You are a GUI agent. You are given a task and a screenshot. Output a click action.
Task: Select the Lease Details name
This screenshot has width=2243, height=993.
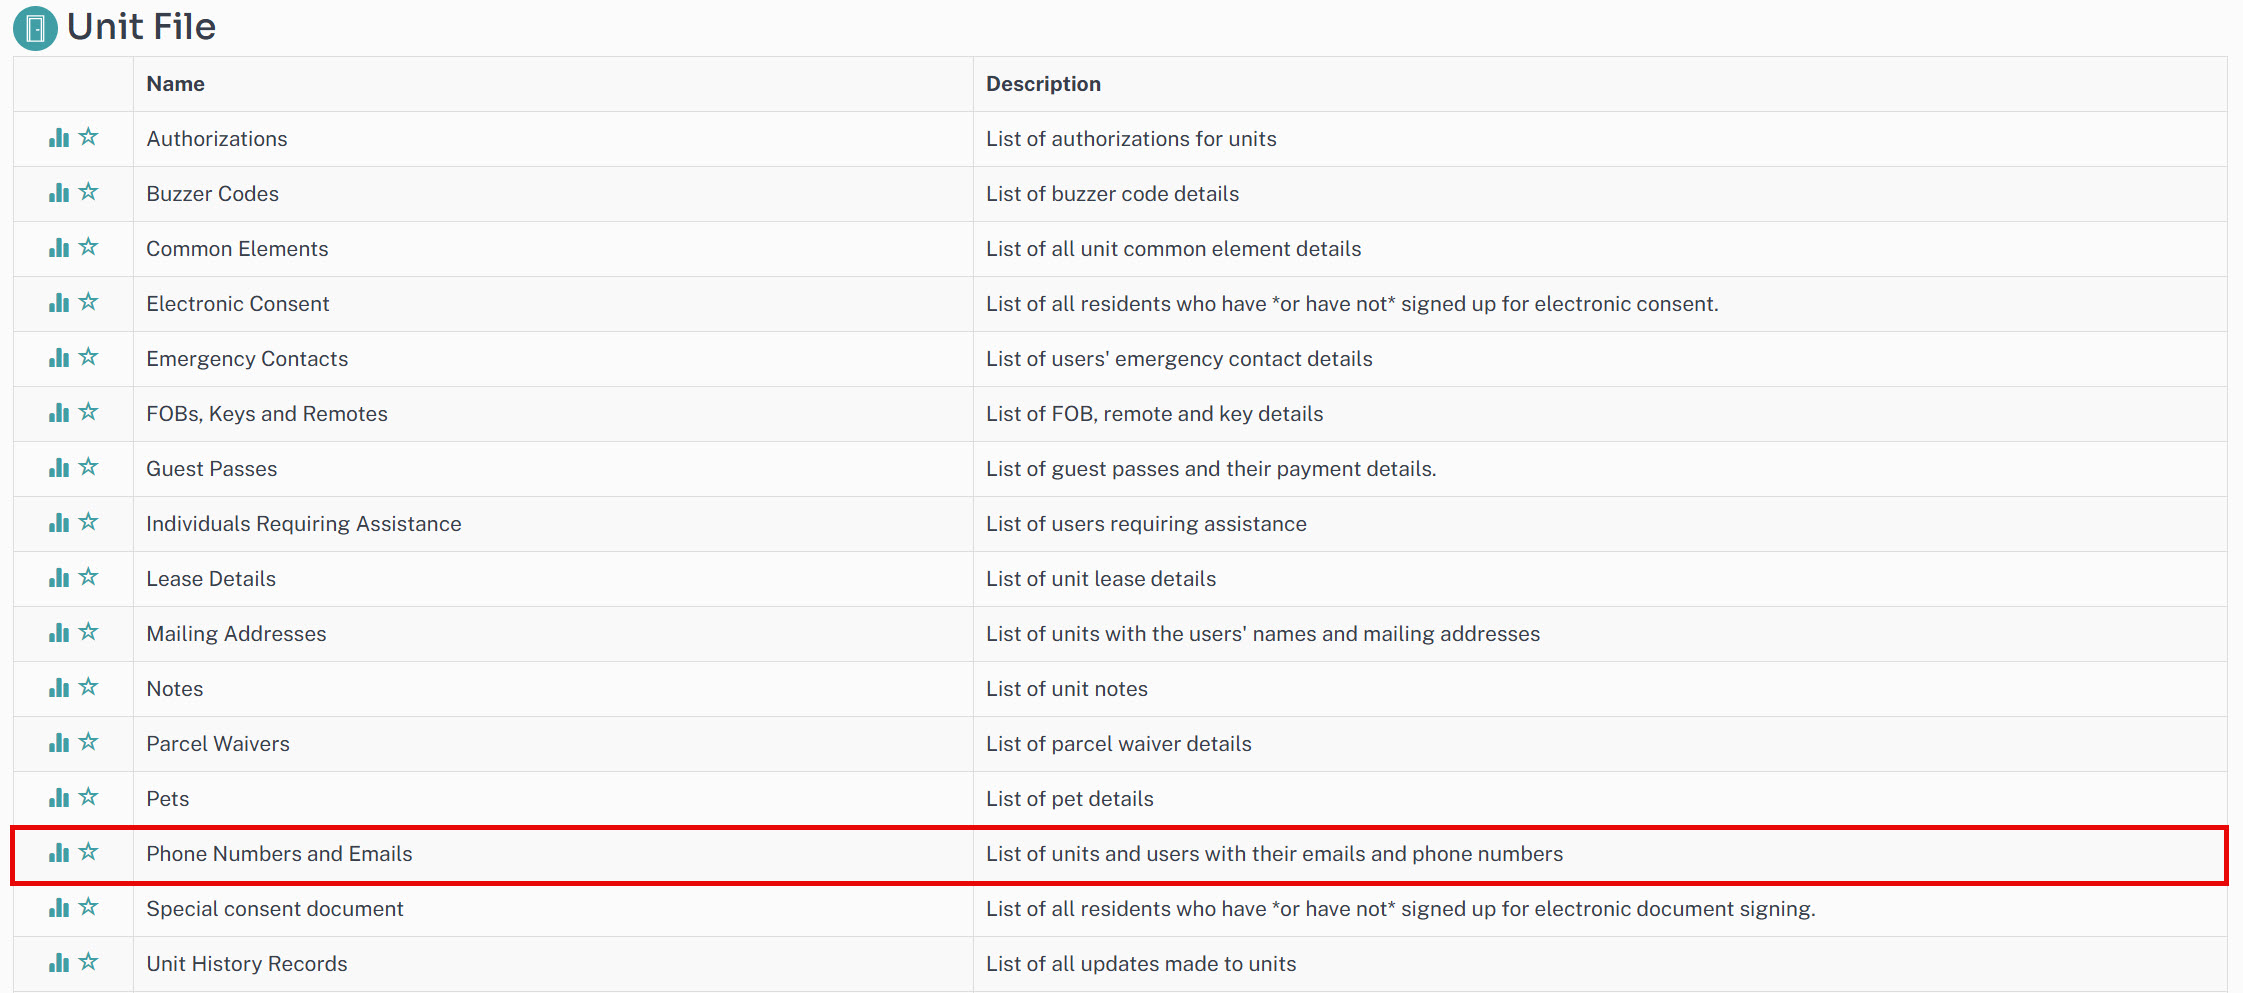(x=211, y=579)
